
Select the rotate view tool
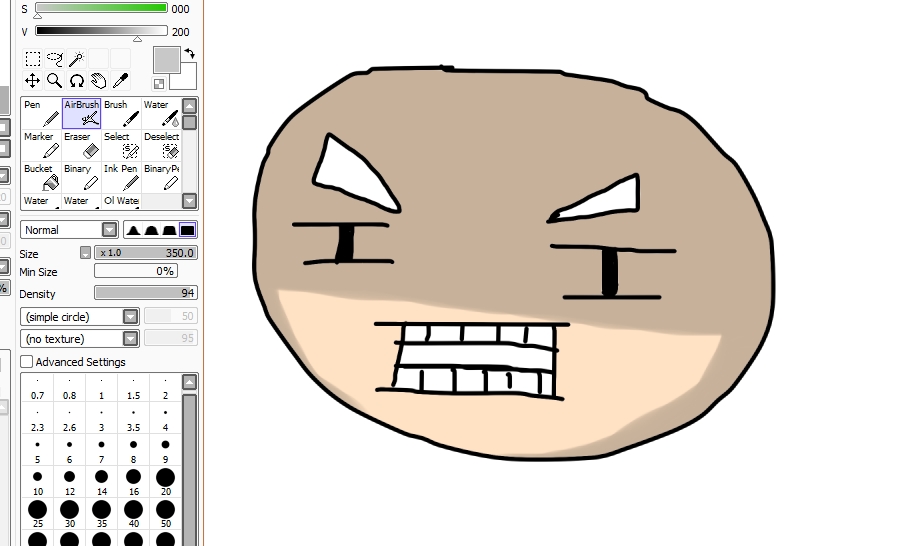click(77, 81)
